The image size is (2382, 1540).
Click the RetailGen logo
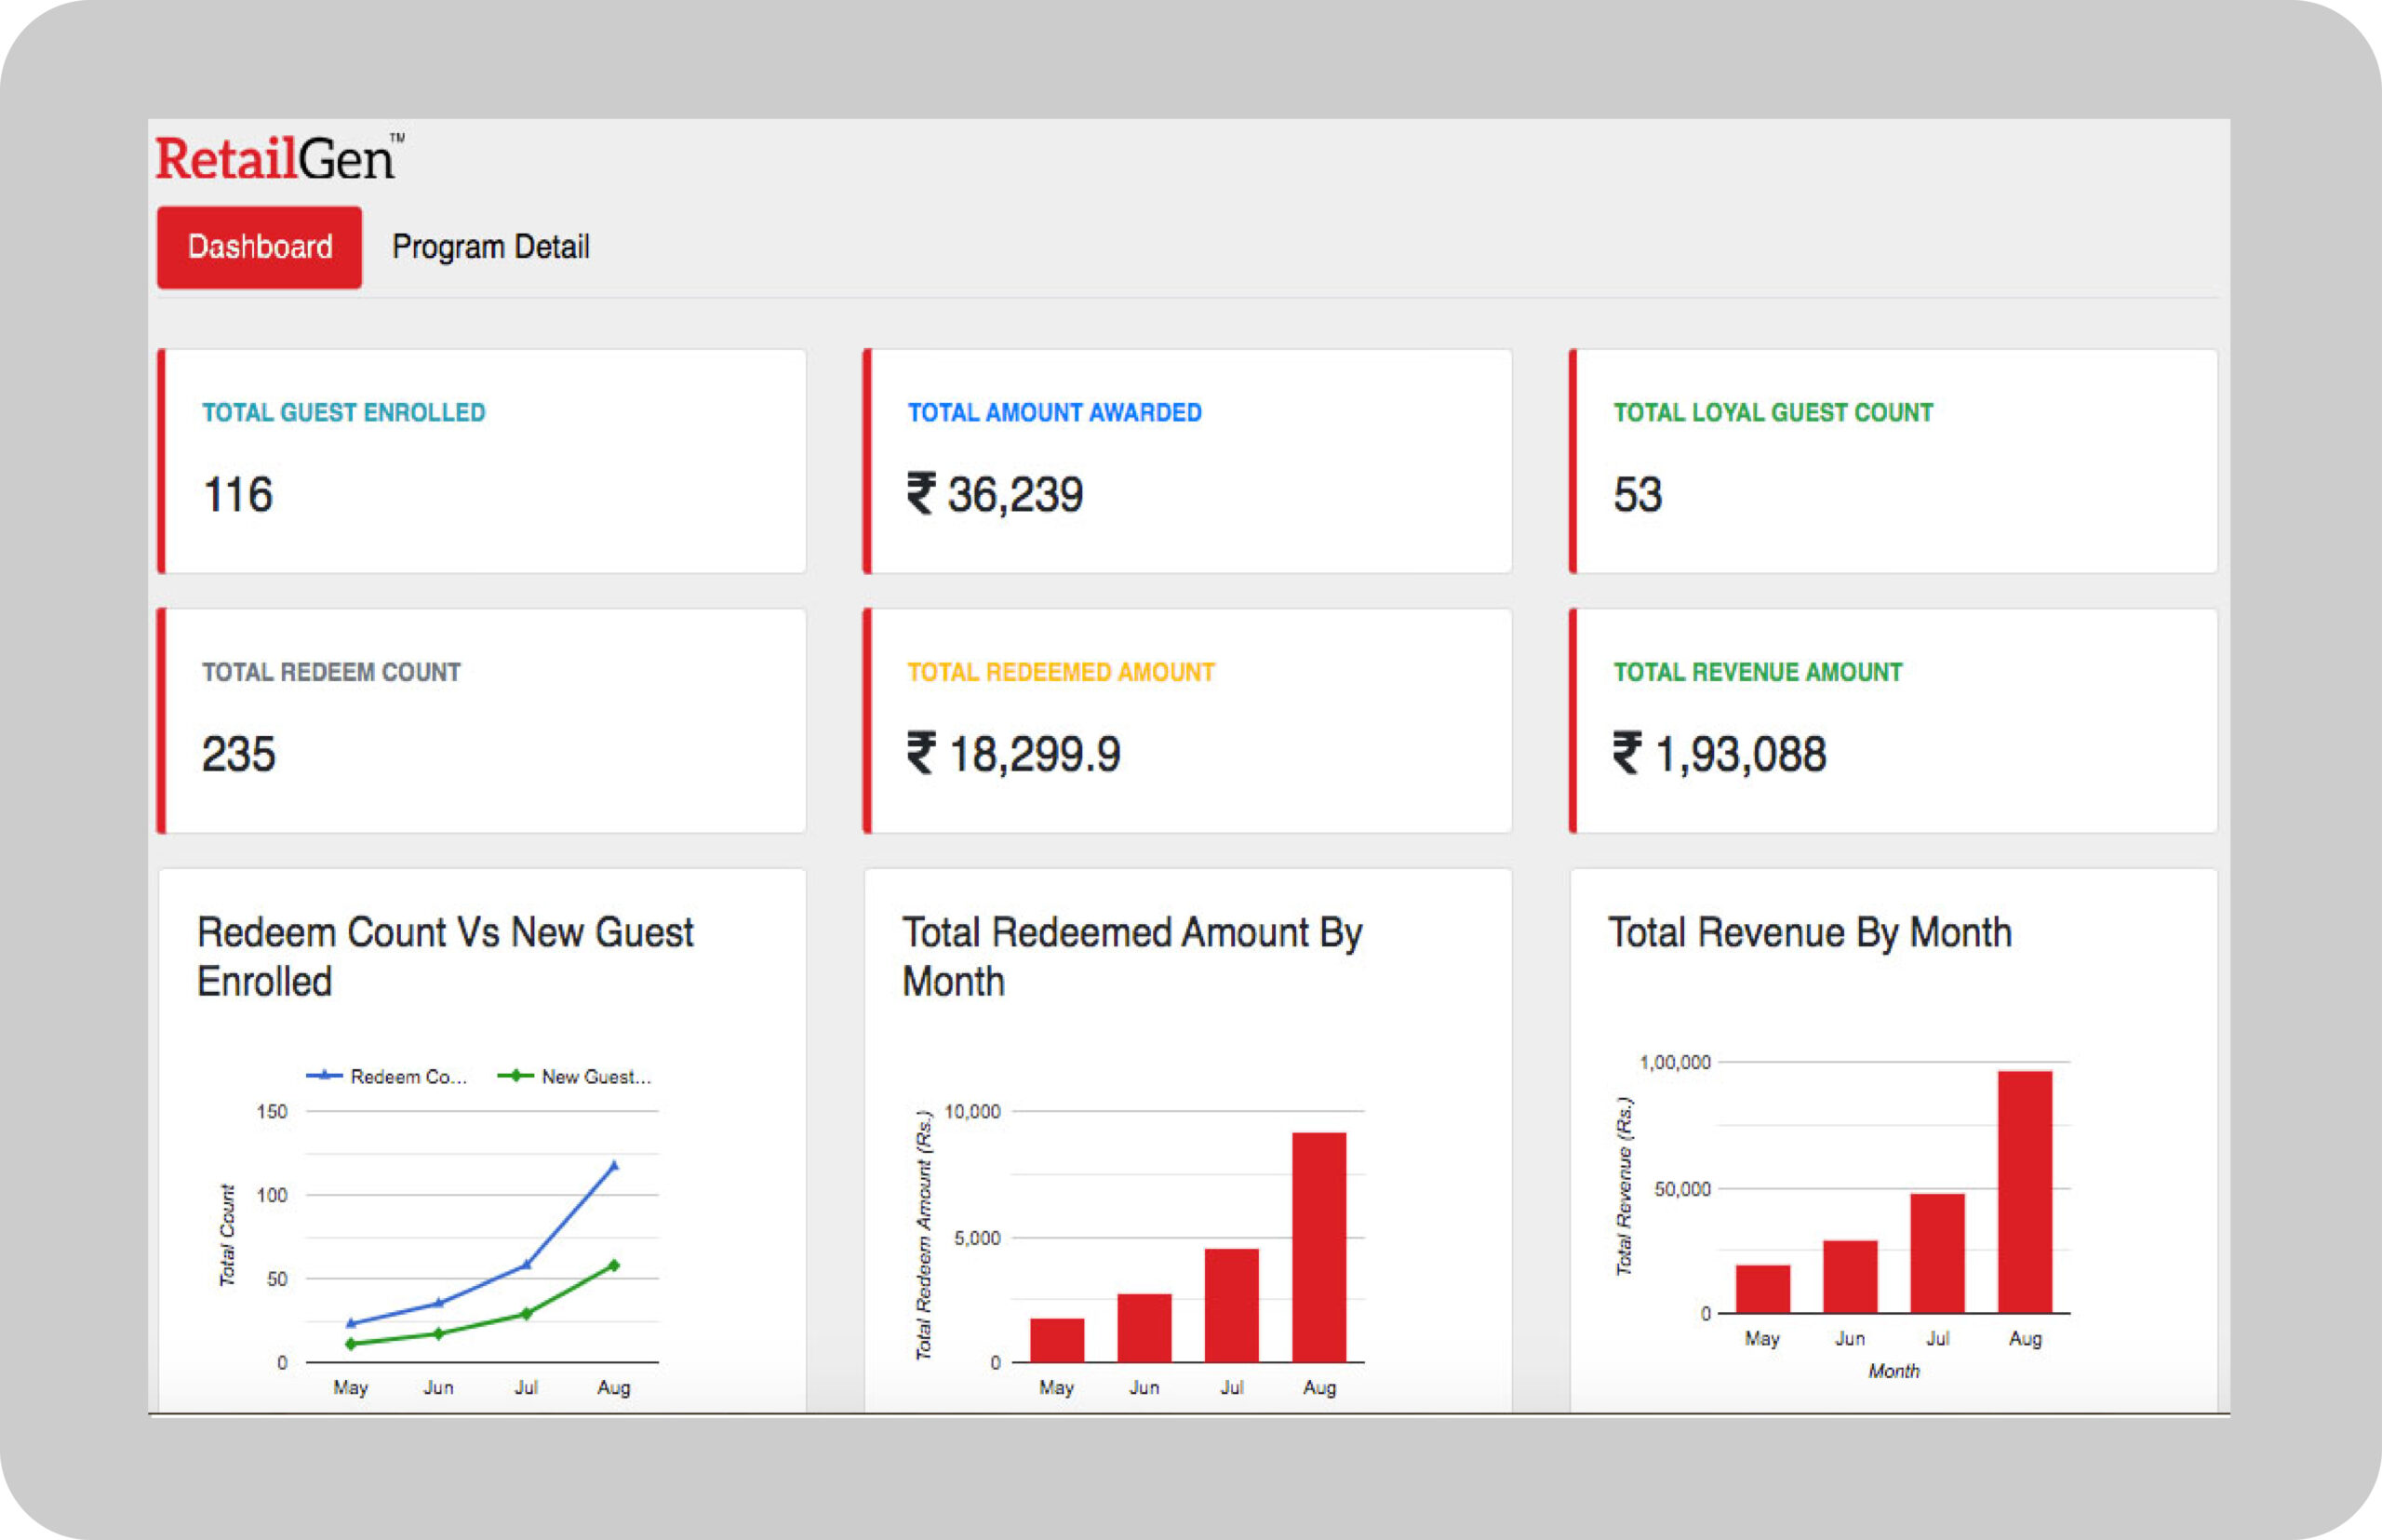click(278, 159)
